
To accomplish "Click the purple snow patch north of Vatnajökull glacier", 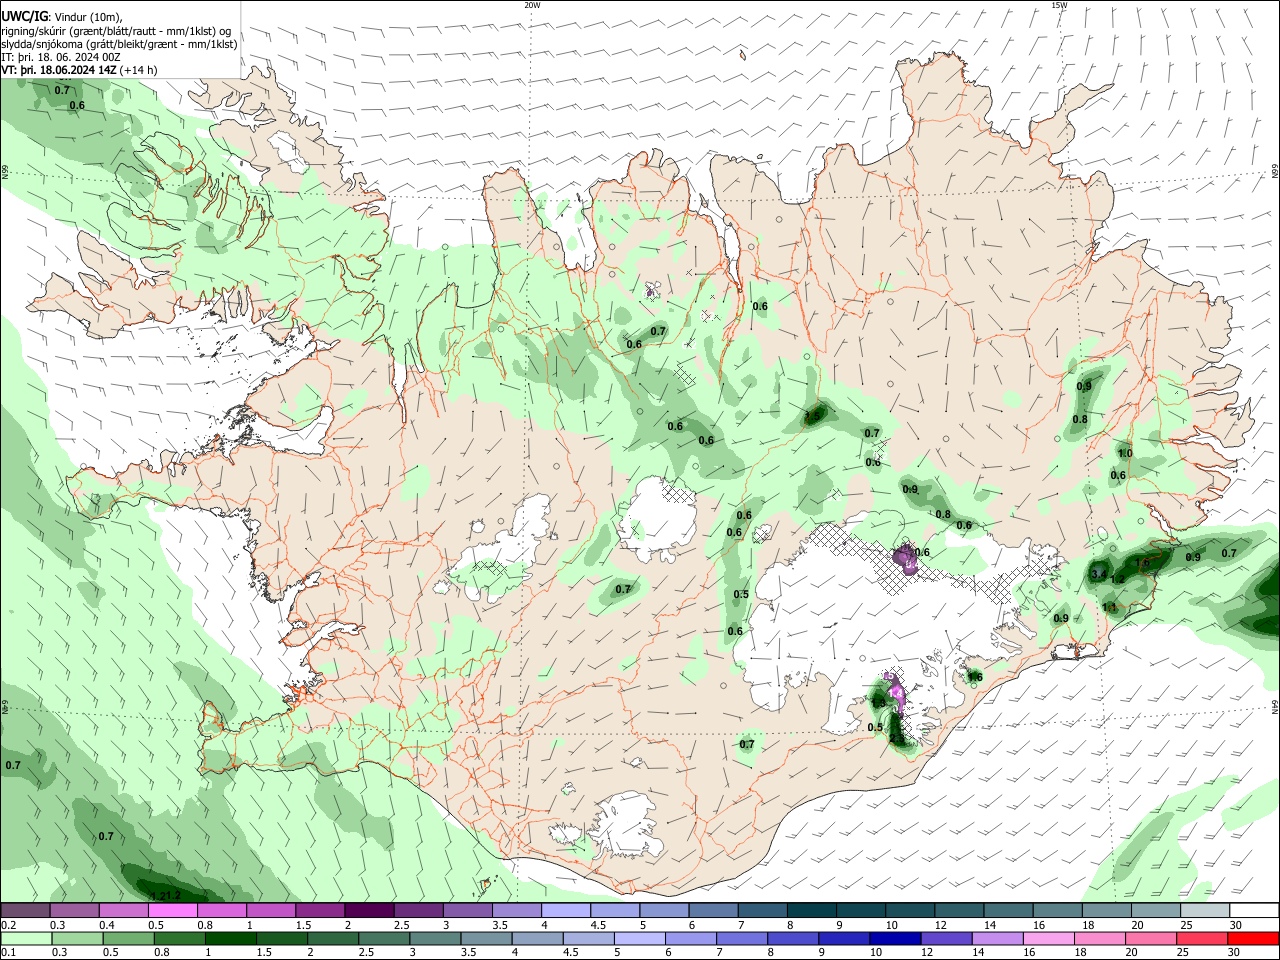I will click(x=905, y=558).
